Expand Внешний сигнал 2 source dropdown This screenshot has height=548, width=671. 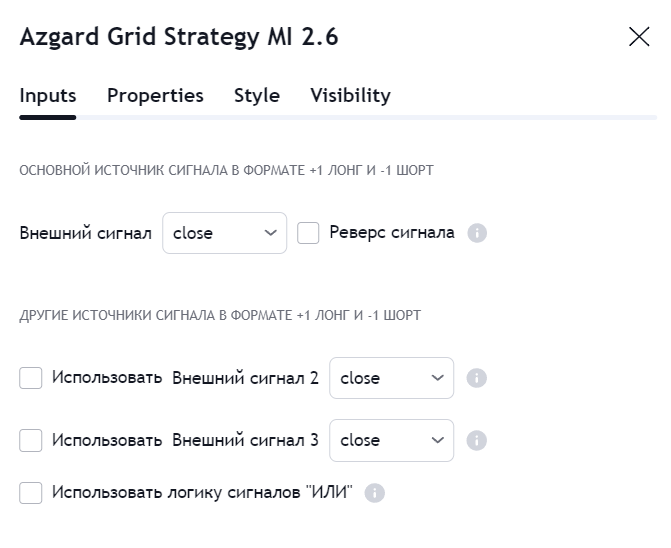tap(391, 378)
